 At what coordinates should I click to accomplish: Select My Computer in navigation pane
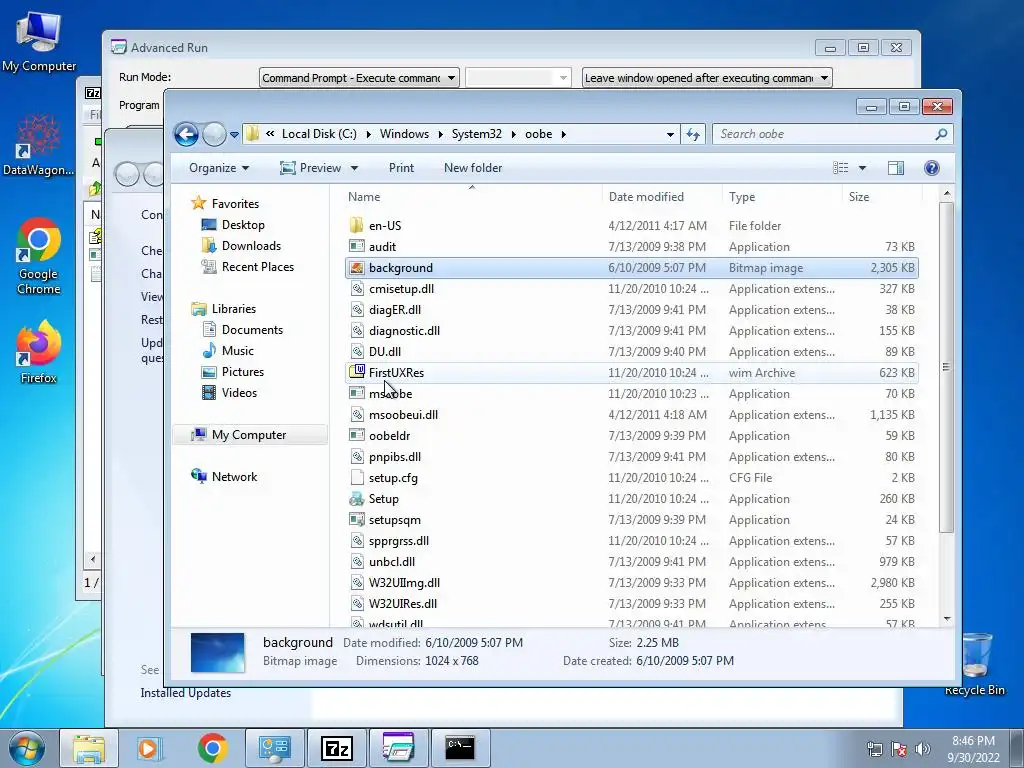pyautogui.click(x=248, y=435)
